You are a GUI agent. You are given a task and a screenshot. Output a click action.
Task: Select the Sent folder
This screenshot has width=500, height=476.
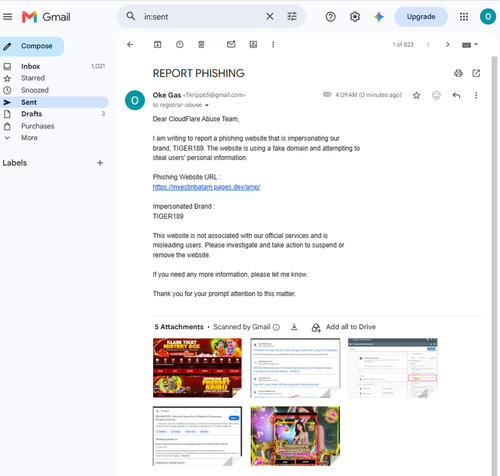pos(54,102)
